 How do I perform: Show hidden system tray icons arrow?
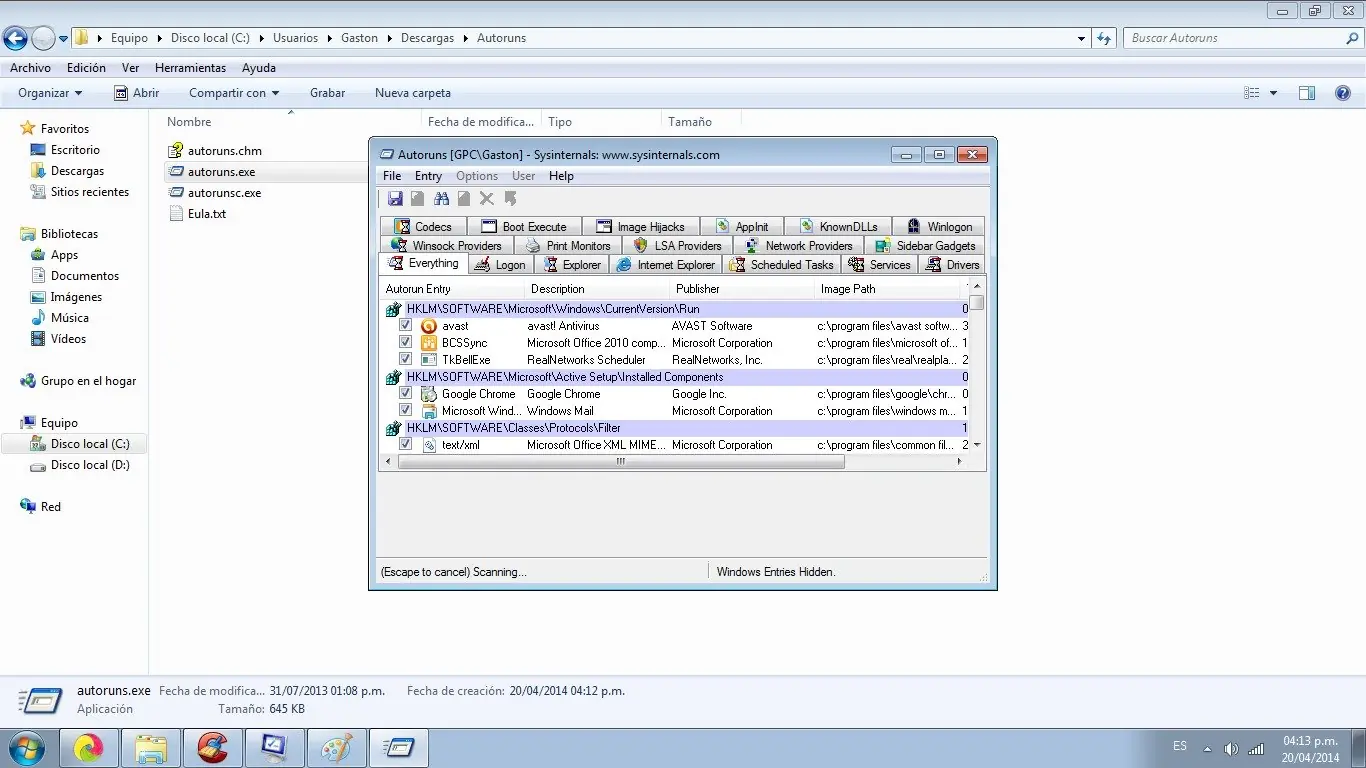tap(1207, 748)
